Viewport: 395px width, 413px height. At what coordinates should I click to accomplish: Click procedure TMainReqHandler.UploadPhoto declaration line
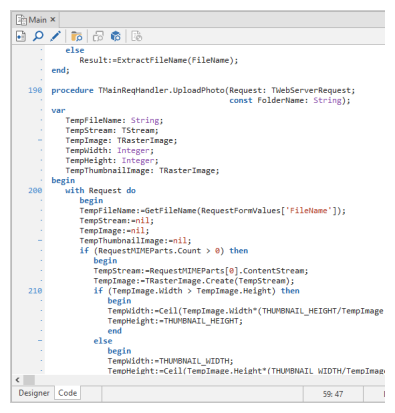pyautogui.click(x=203, y=90)
